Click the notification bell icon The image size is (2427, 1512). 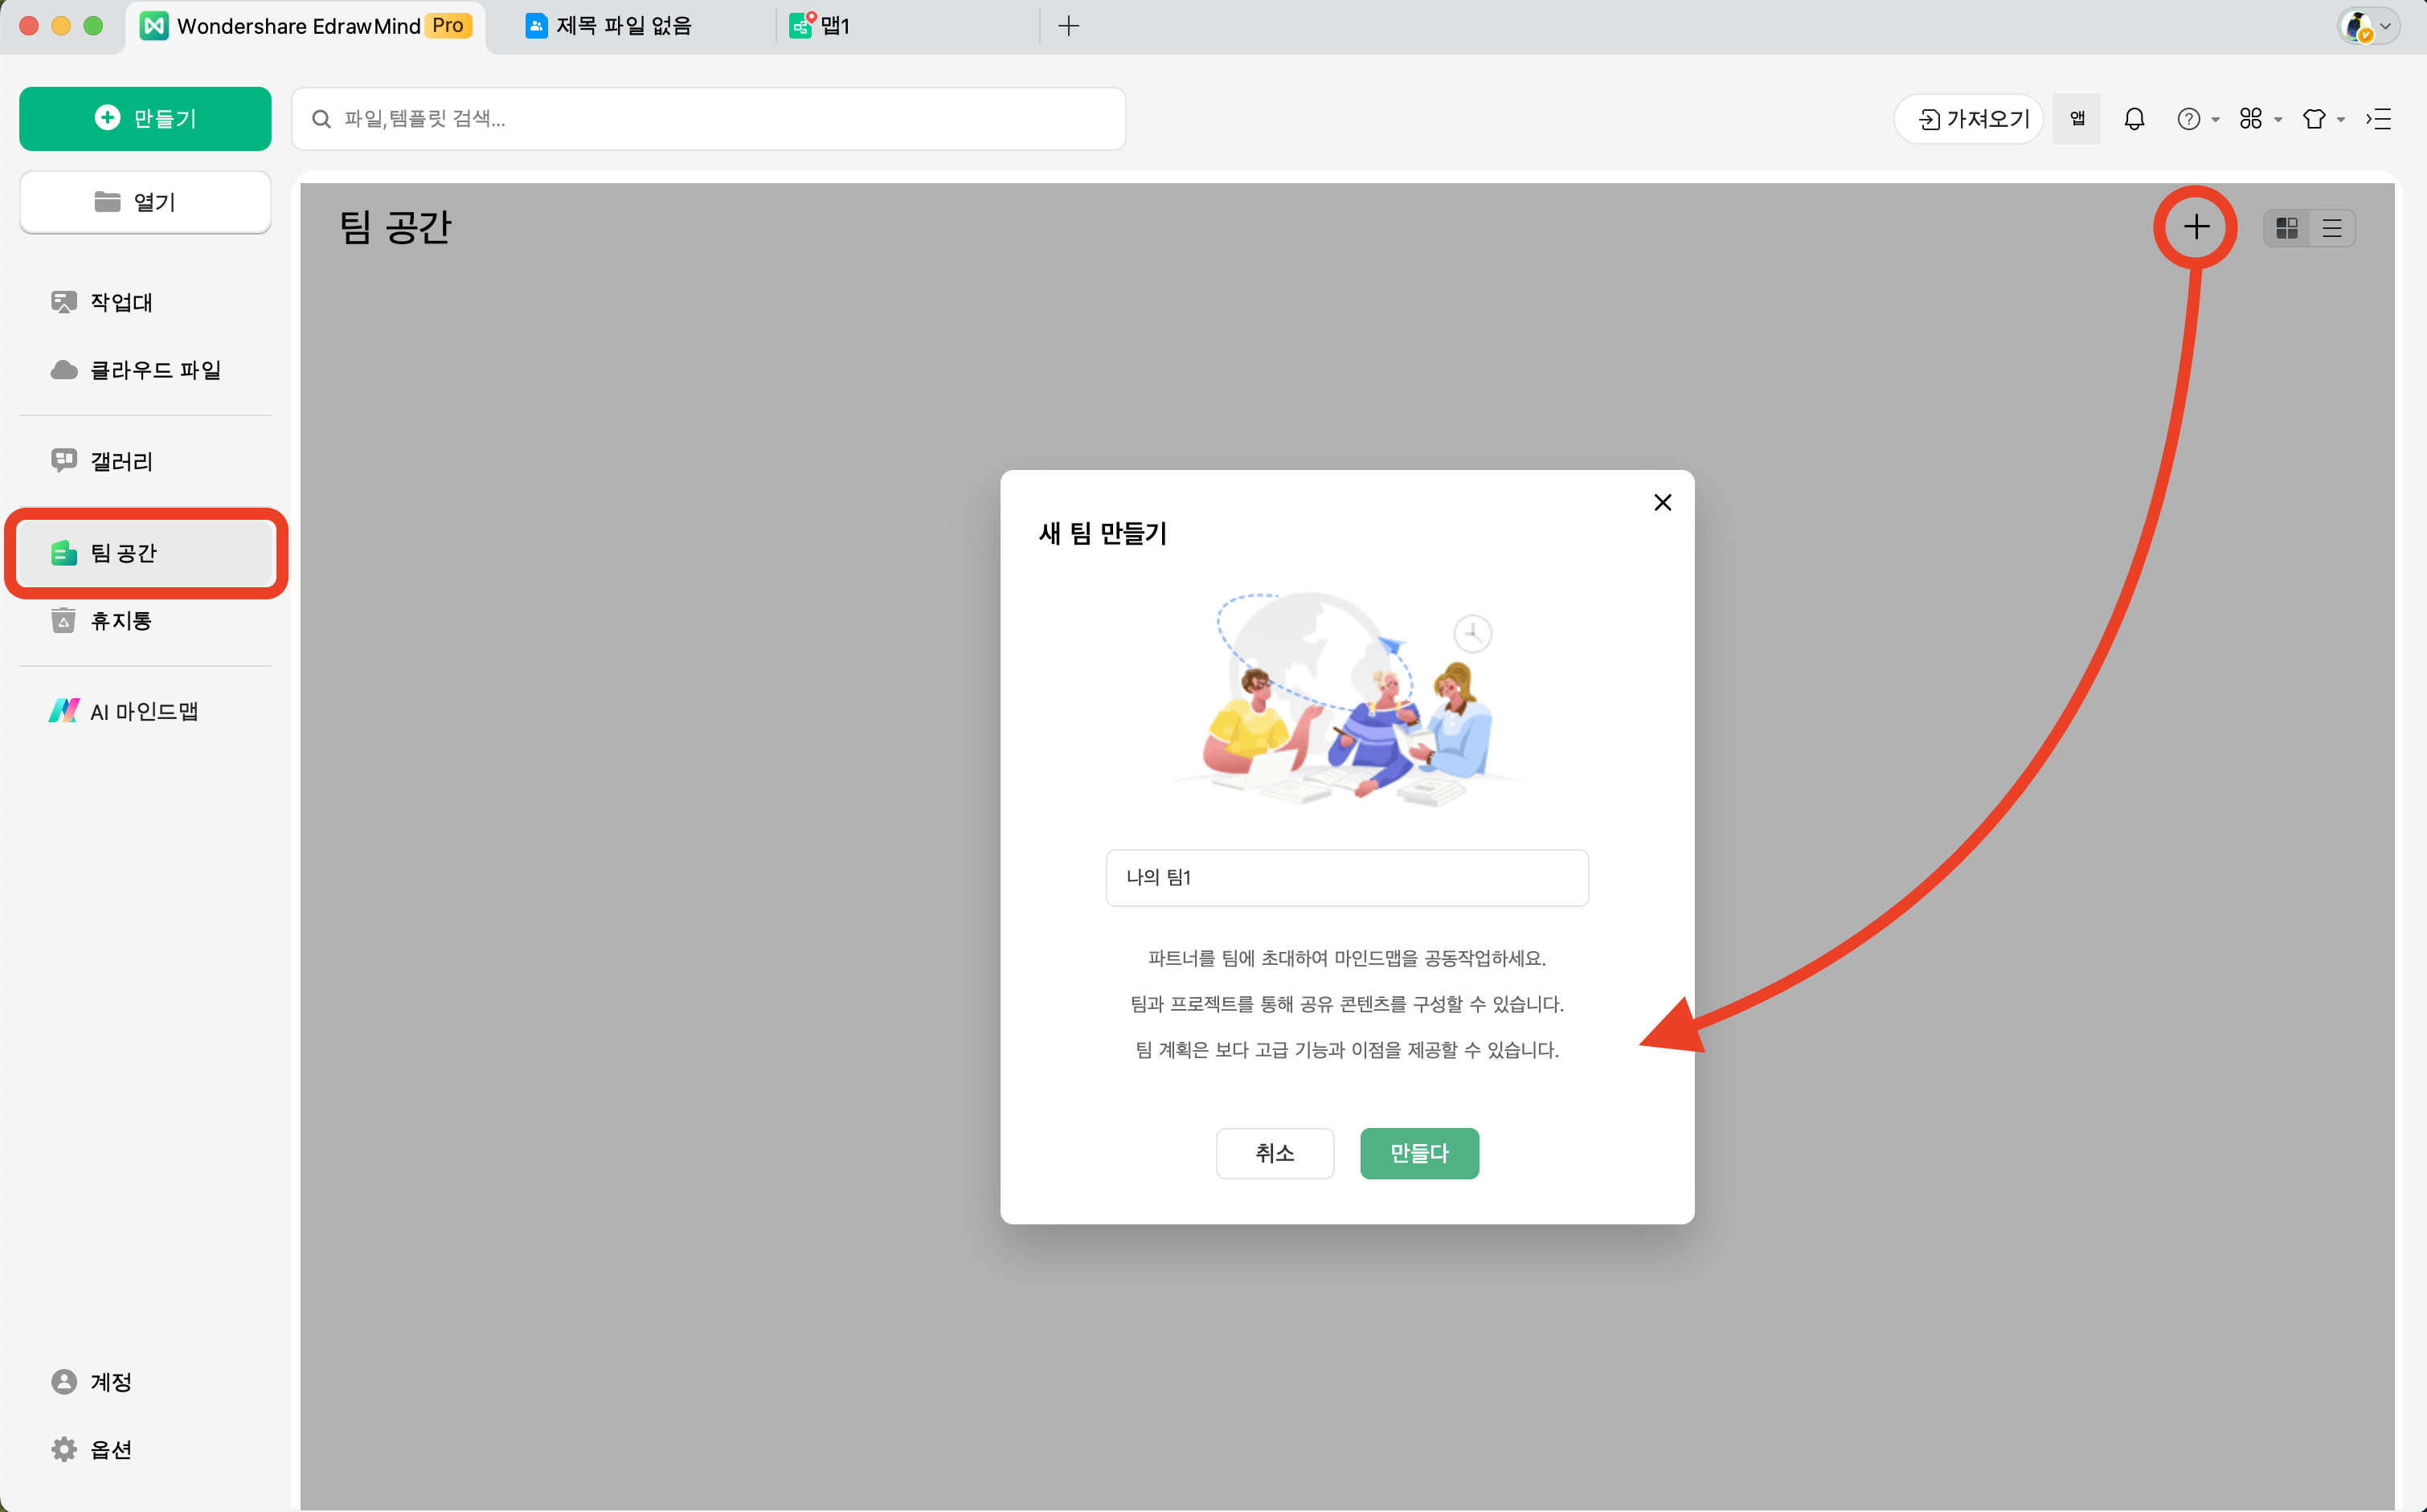coord(2134,119)
